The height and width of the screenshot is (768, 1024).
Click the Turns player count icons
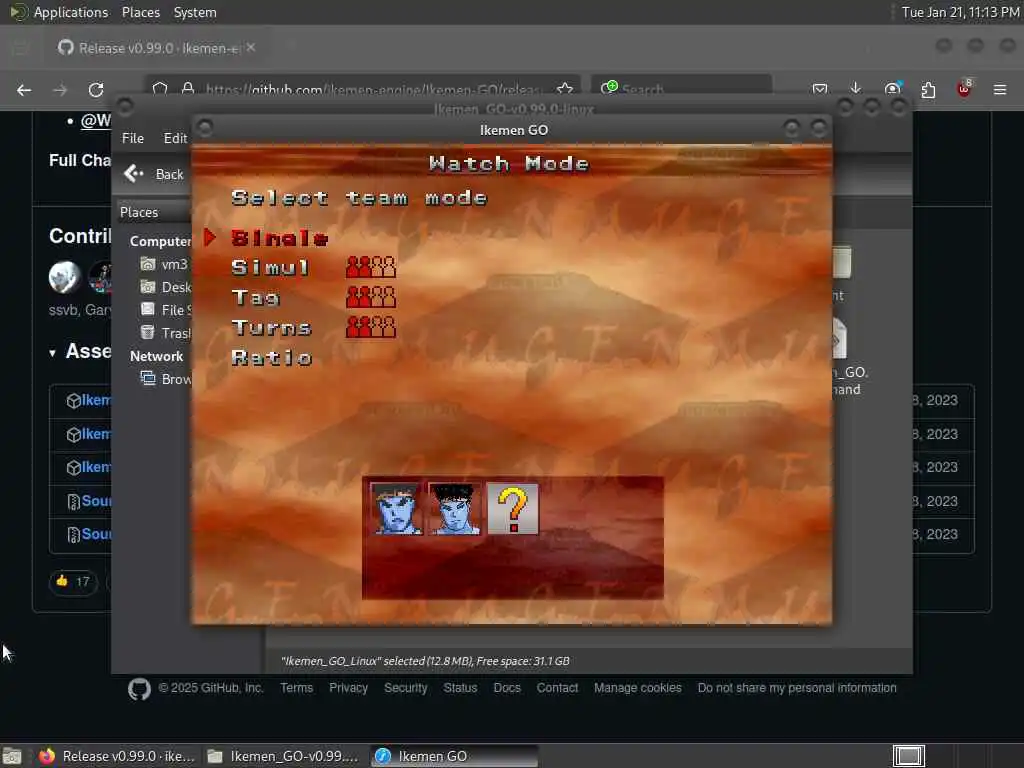tap(371, 327)
